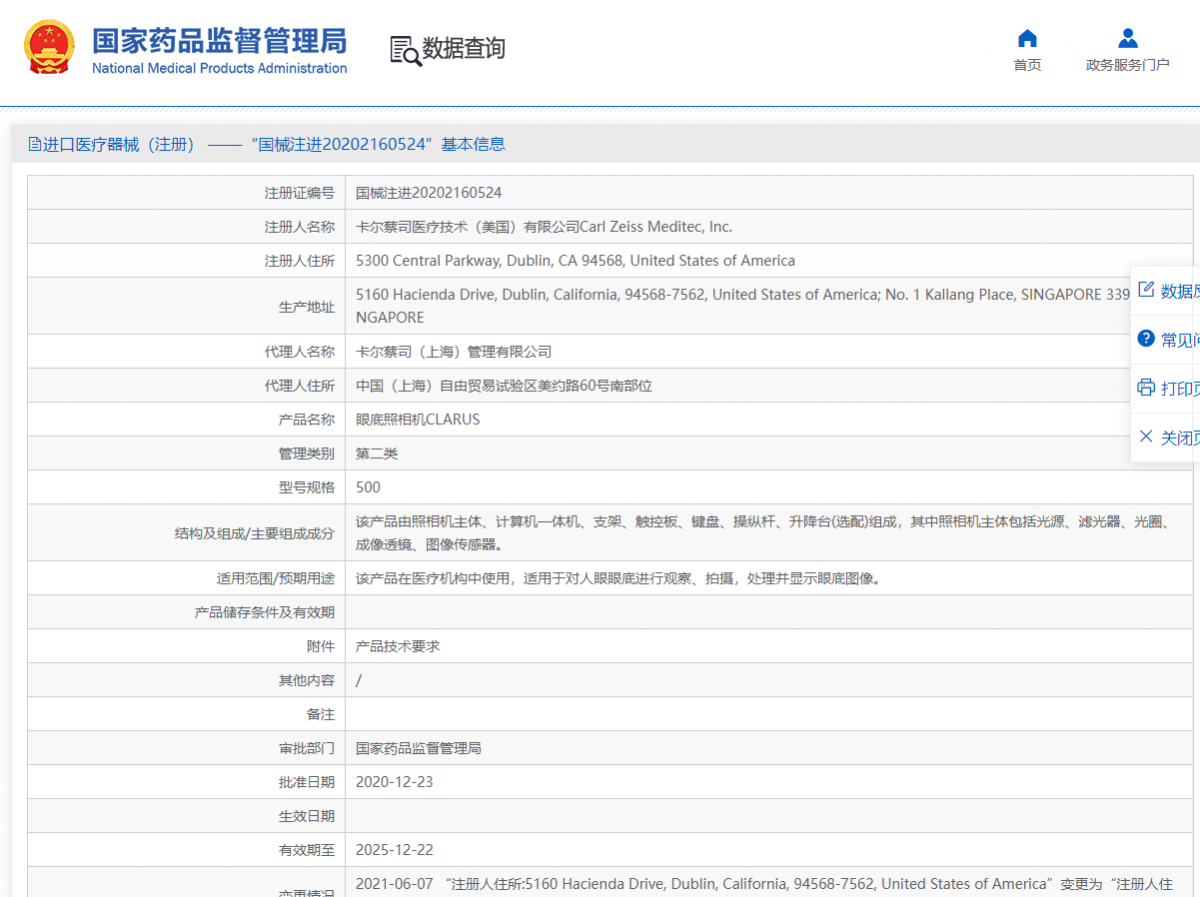
Task: Click the 首页 house icon
Action: tap(1027, 39)
